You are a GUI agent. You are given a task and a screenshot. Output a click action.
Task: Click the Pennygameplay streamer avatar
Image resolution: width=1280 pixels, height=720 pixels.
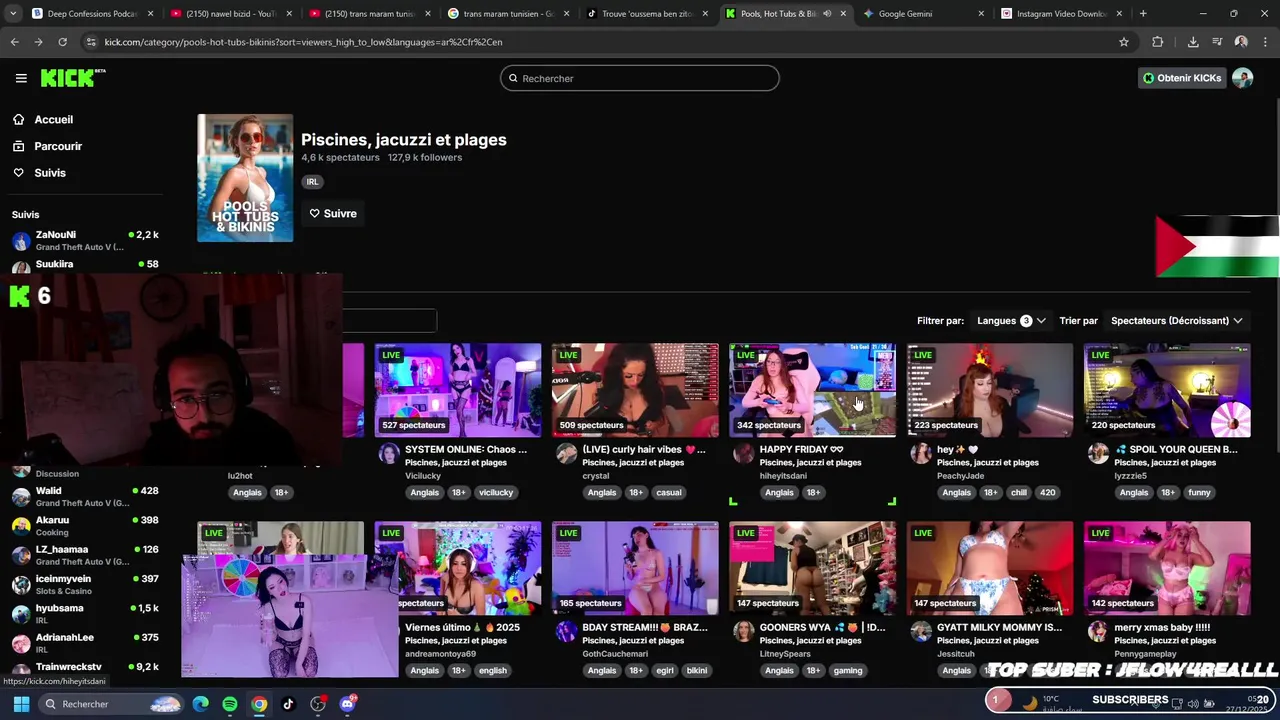pos(1098,631)
